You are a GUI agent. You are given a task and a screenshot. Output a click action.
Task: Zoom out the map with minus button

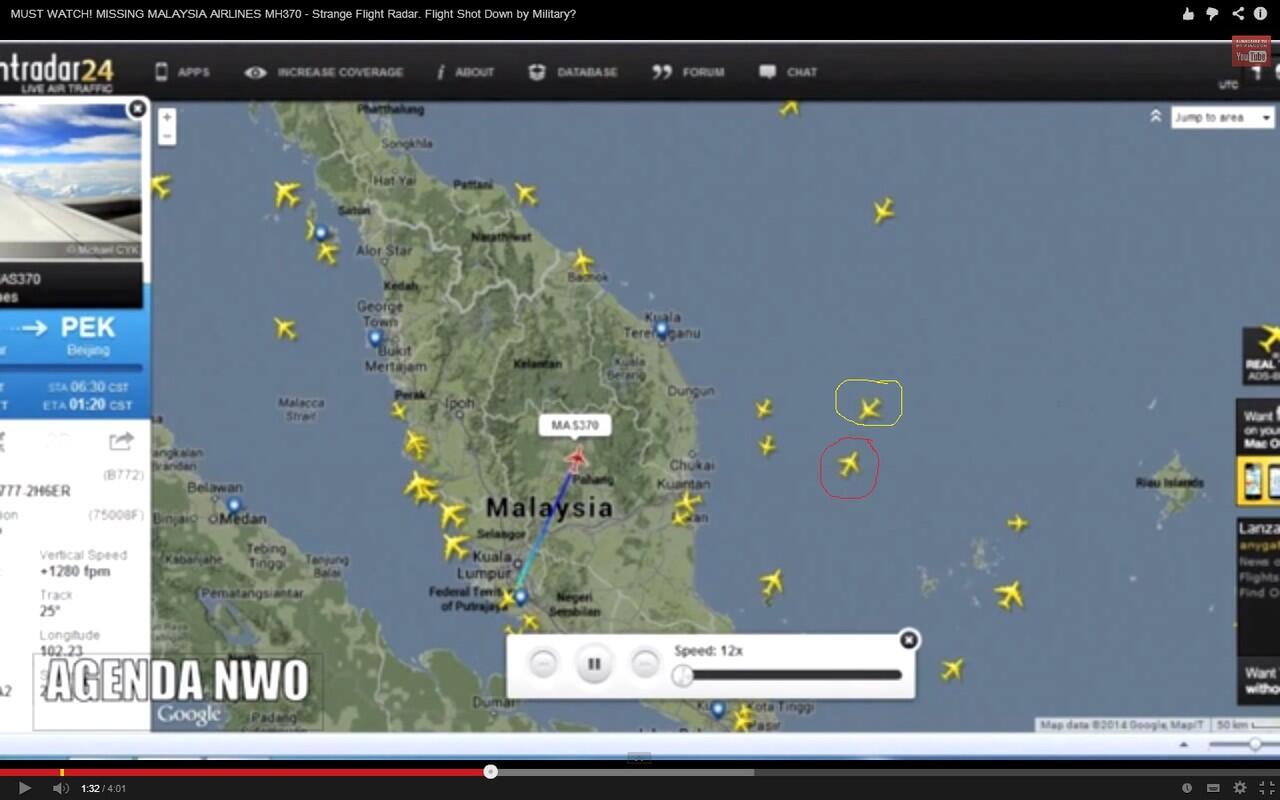(167, 136)
